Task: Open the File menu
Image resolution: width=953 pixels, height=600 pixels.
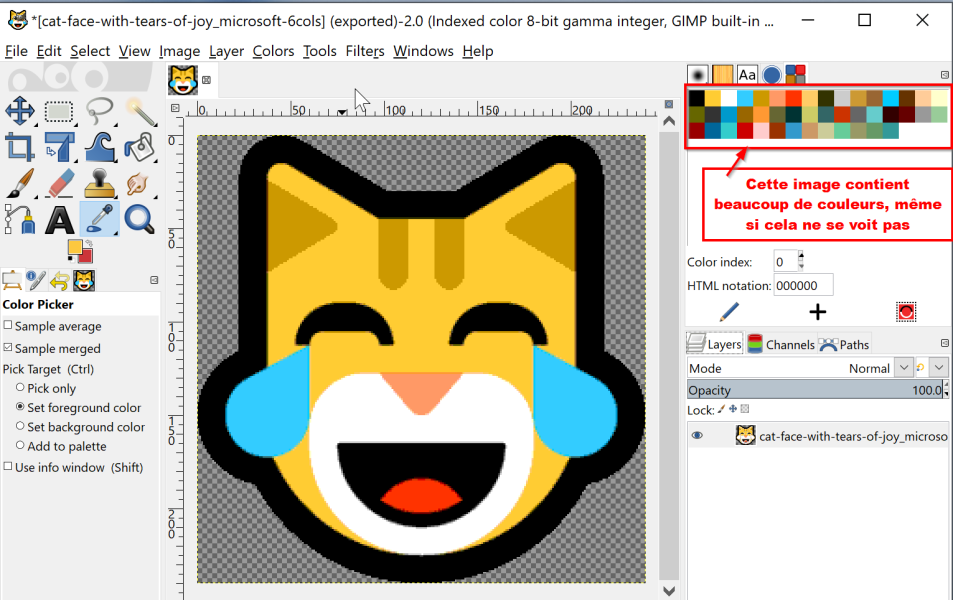Action: point(16,51)
